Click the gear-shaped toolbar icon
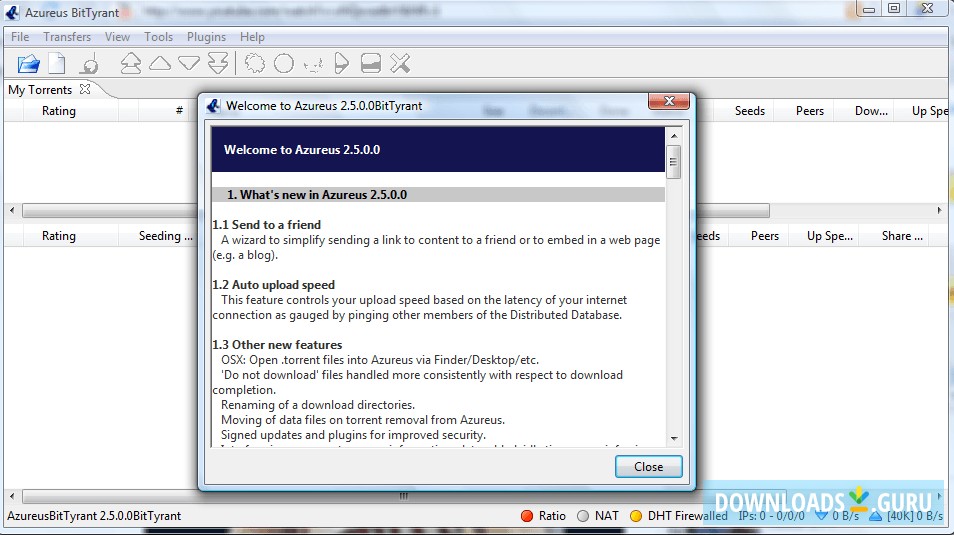Screen dimensions: 954x535 tap(255, 63)
